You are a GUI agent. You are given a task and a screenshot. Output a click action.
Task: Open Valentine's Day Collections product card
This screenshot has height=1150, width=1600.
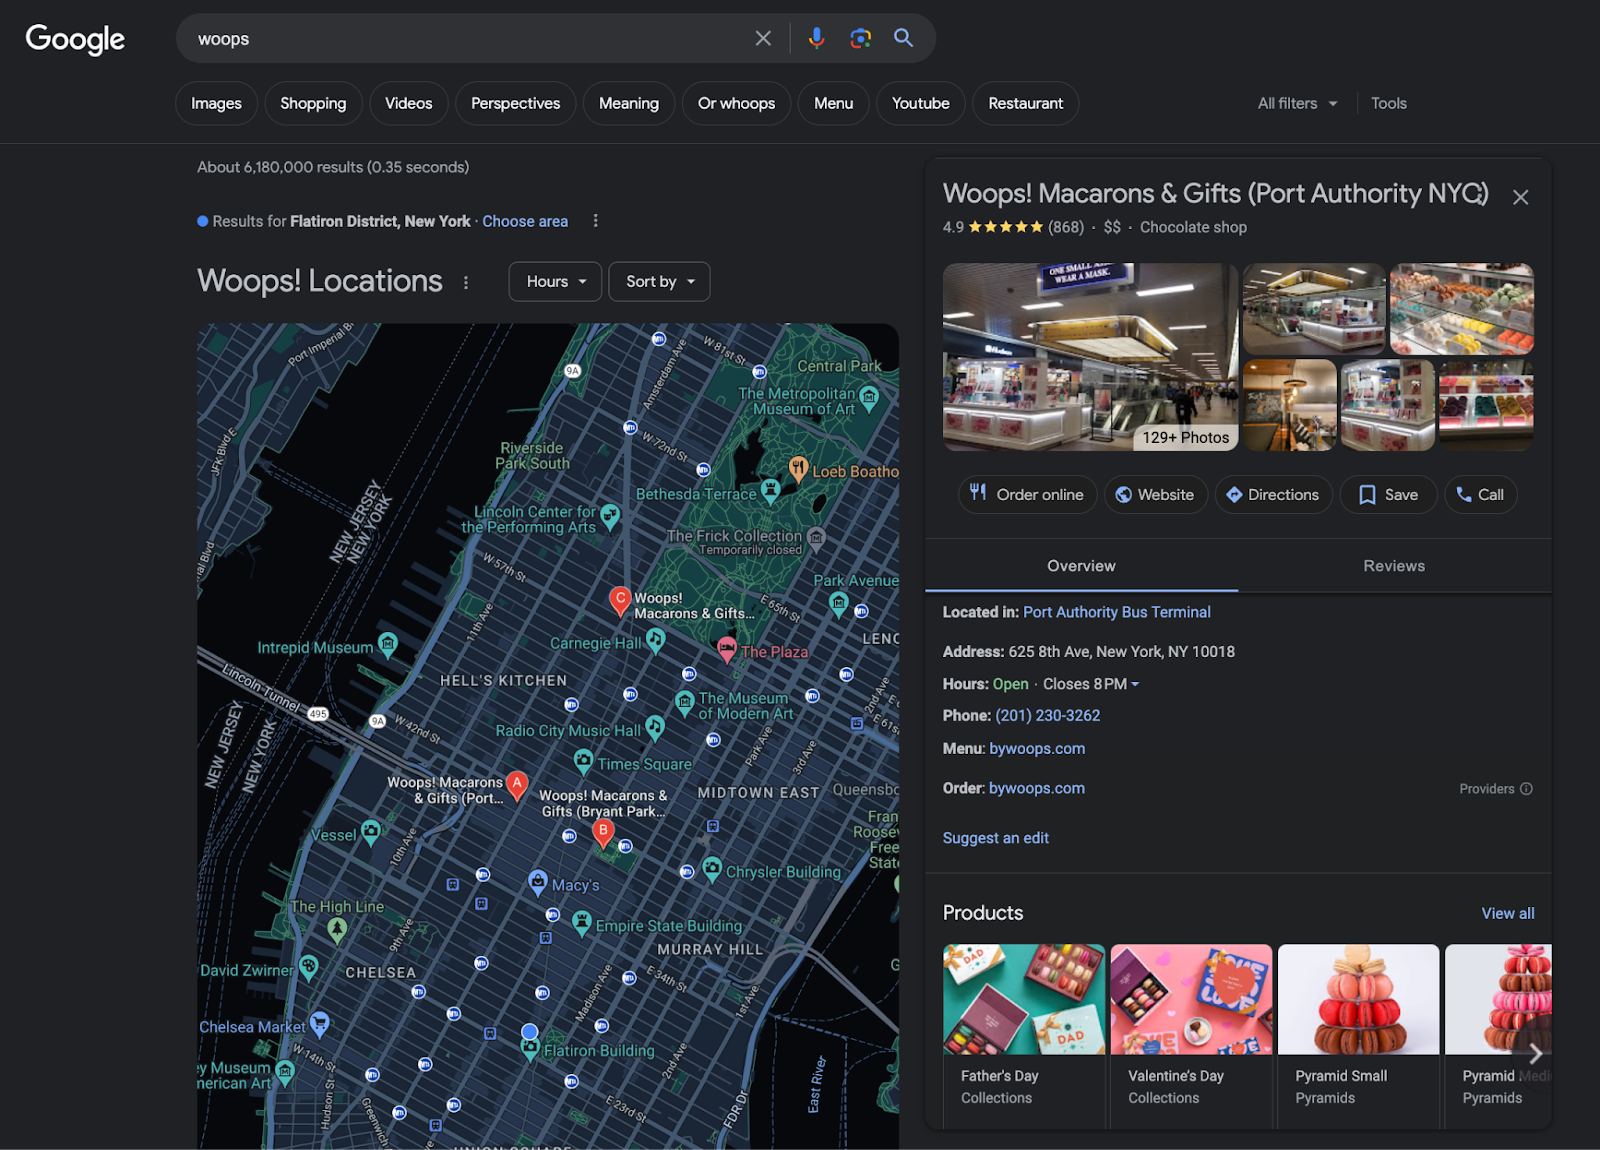1191,1035
